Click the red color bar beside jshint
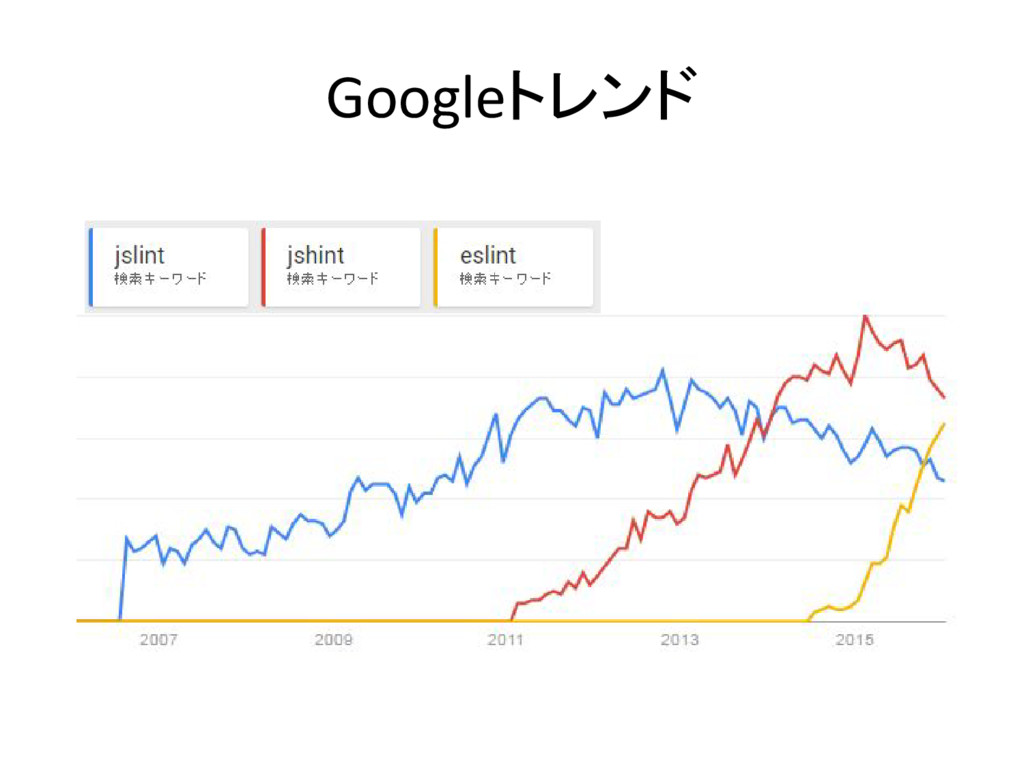The image size is (1024, 768). click(263, 267)
